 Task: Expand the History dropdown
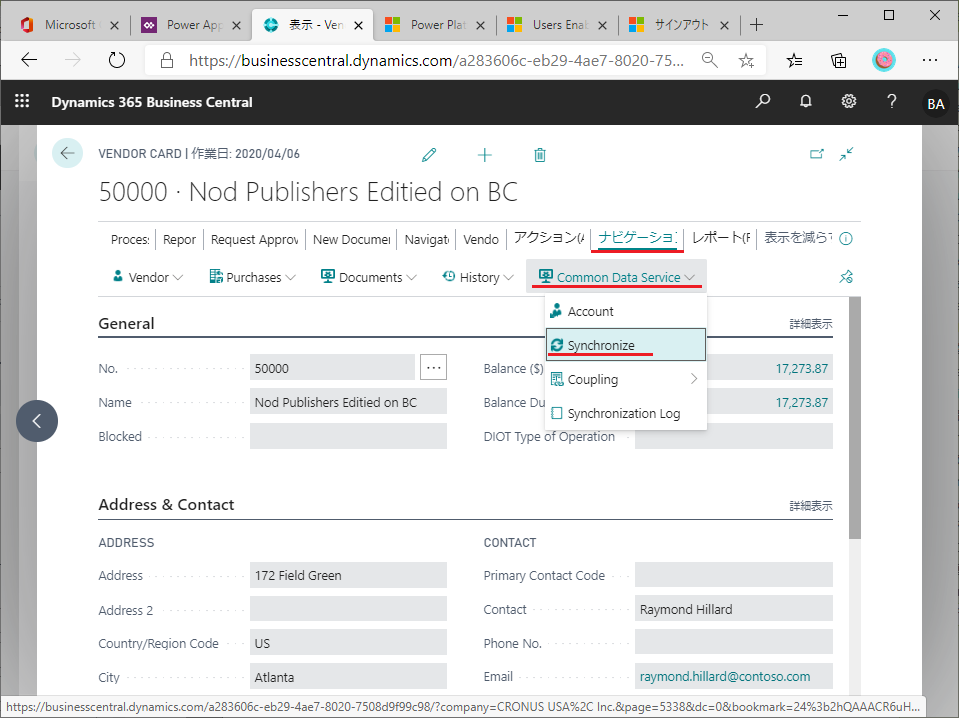pos(478,277)
